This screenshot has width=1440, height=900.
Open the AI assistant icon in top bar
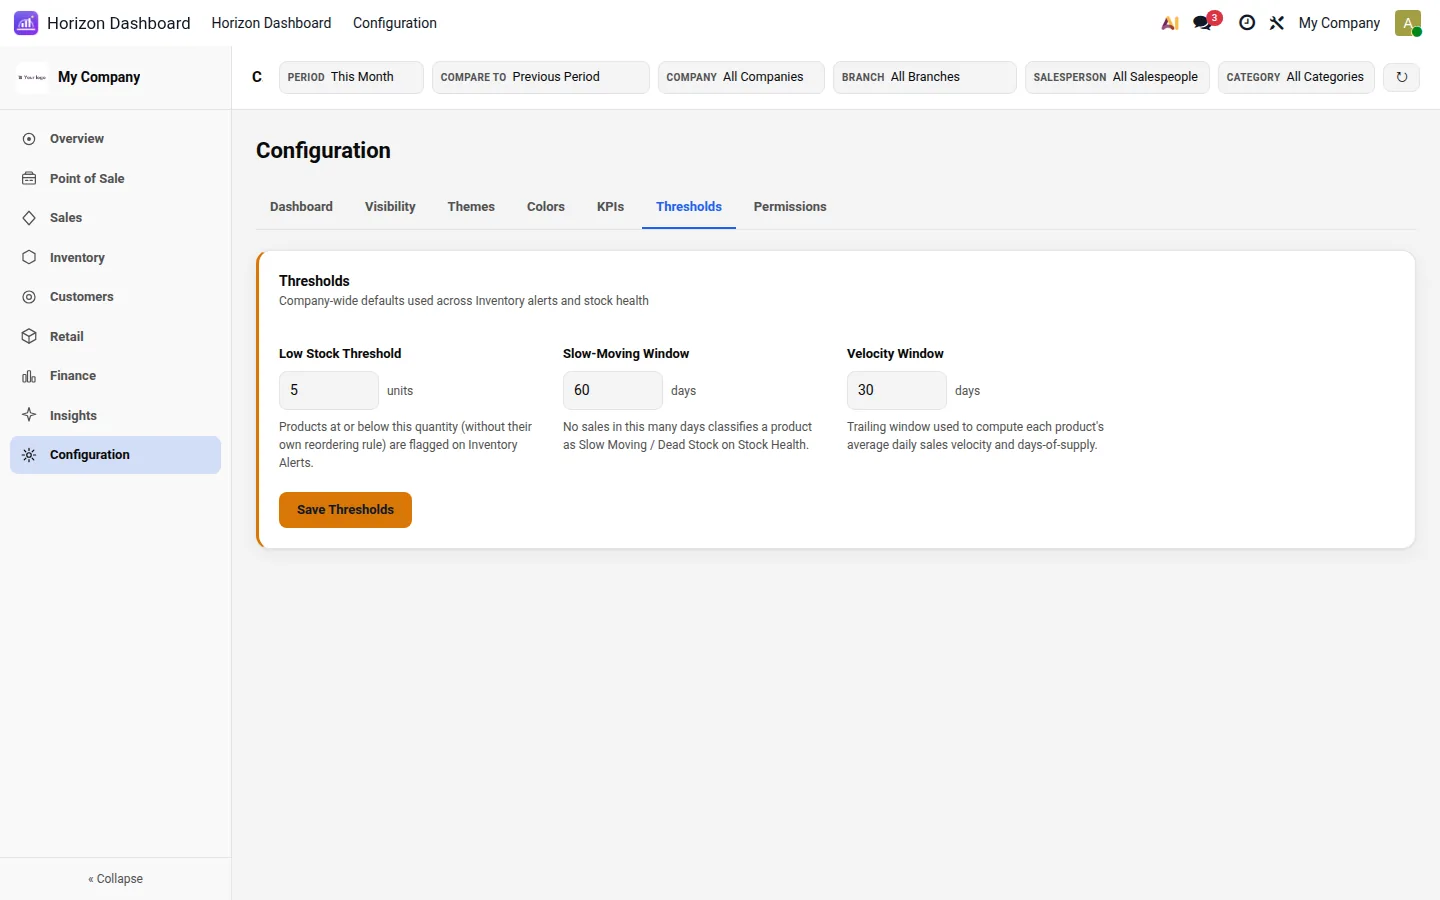pos(1170,23)
